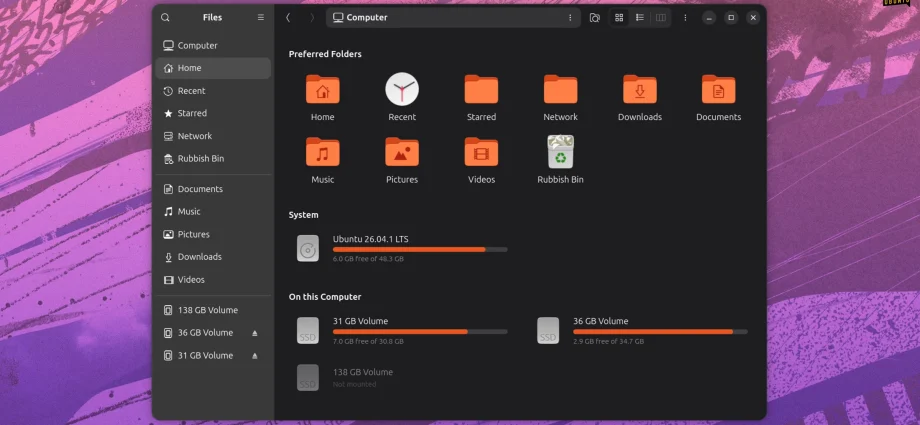Click '2.9 GB free of 34.7 GB' text

pyautogui.click(x=608, y=341)
